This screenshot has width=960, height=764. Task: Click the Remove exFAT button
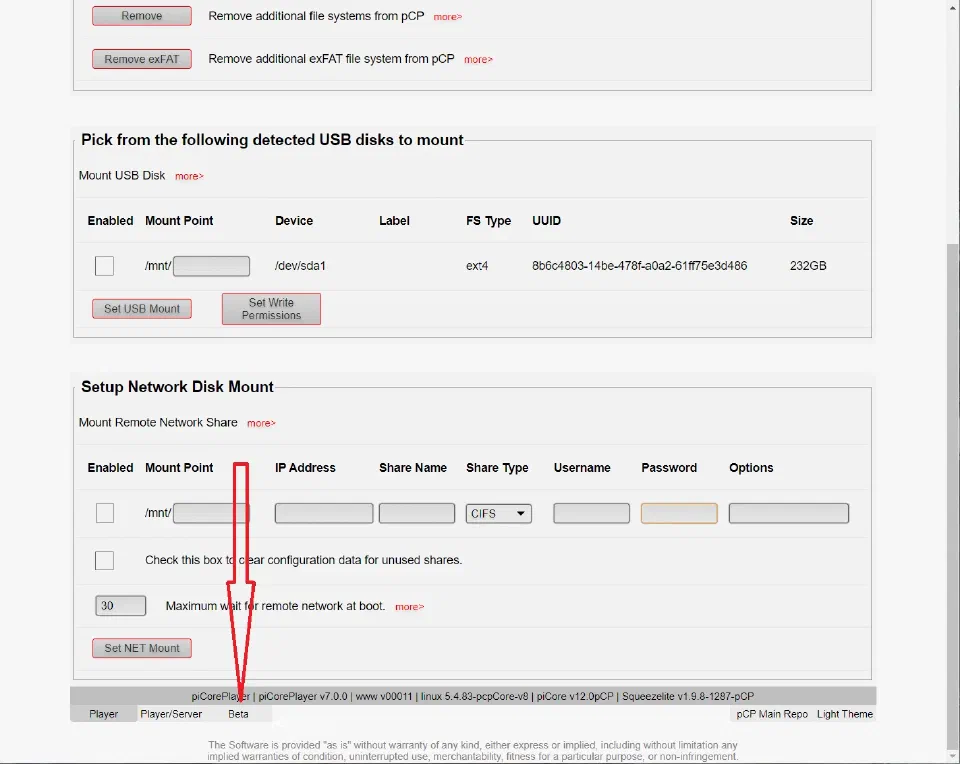[141, 59]
